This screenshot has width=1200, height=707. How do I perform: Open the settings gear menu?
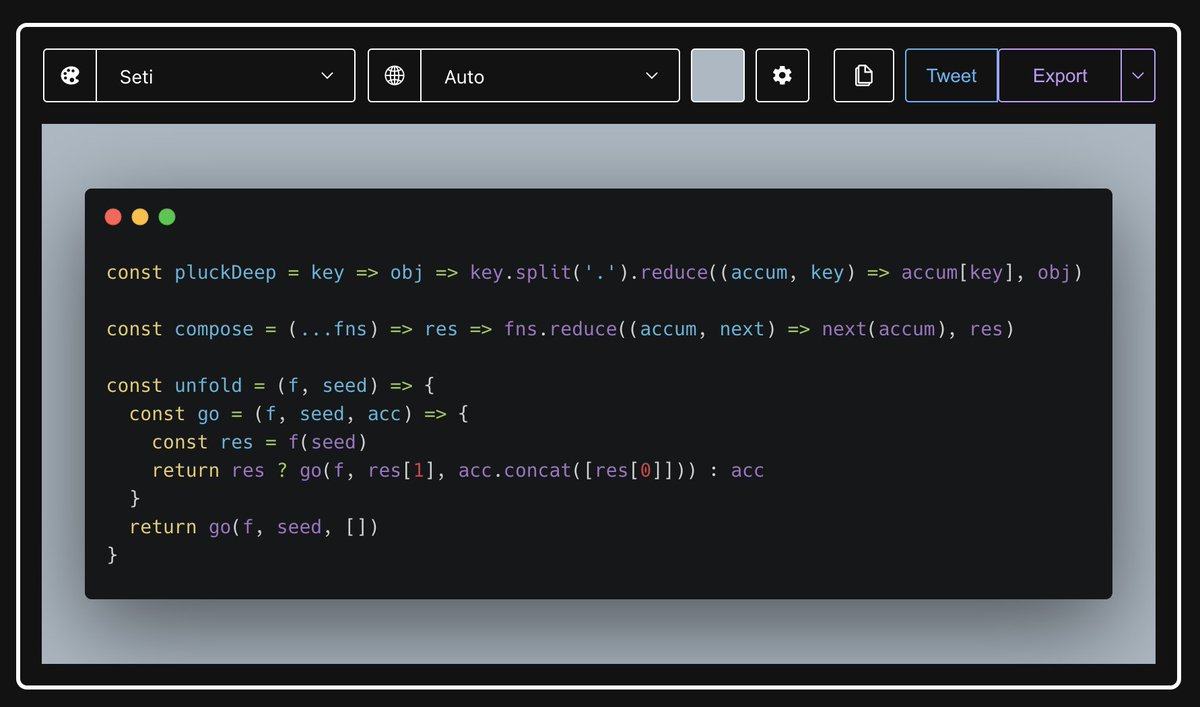(x=782, y=75)
